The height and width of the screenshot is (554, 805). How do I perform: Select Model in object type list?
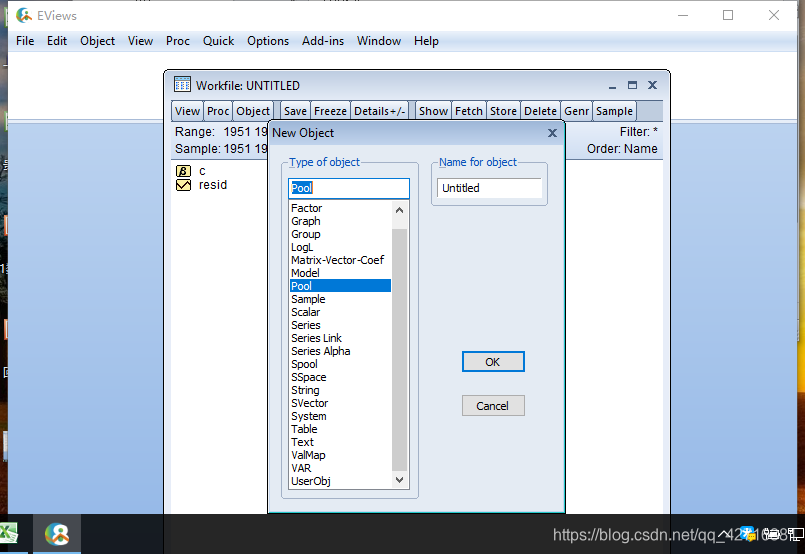(339, 273)
